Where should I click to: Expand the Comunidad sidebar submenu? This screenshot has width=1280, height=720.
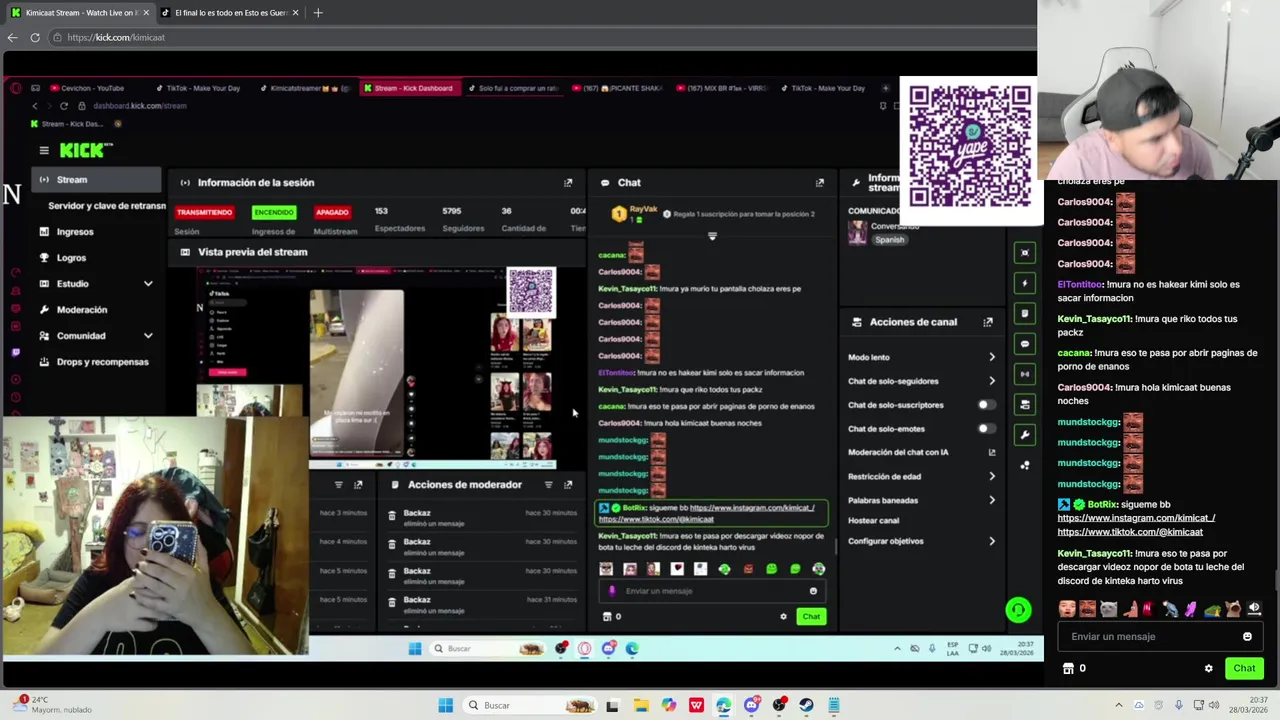(148, 336)
